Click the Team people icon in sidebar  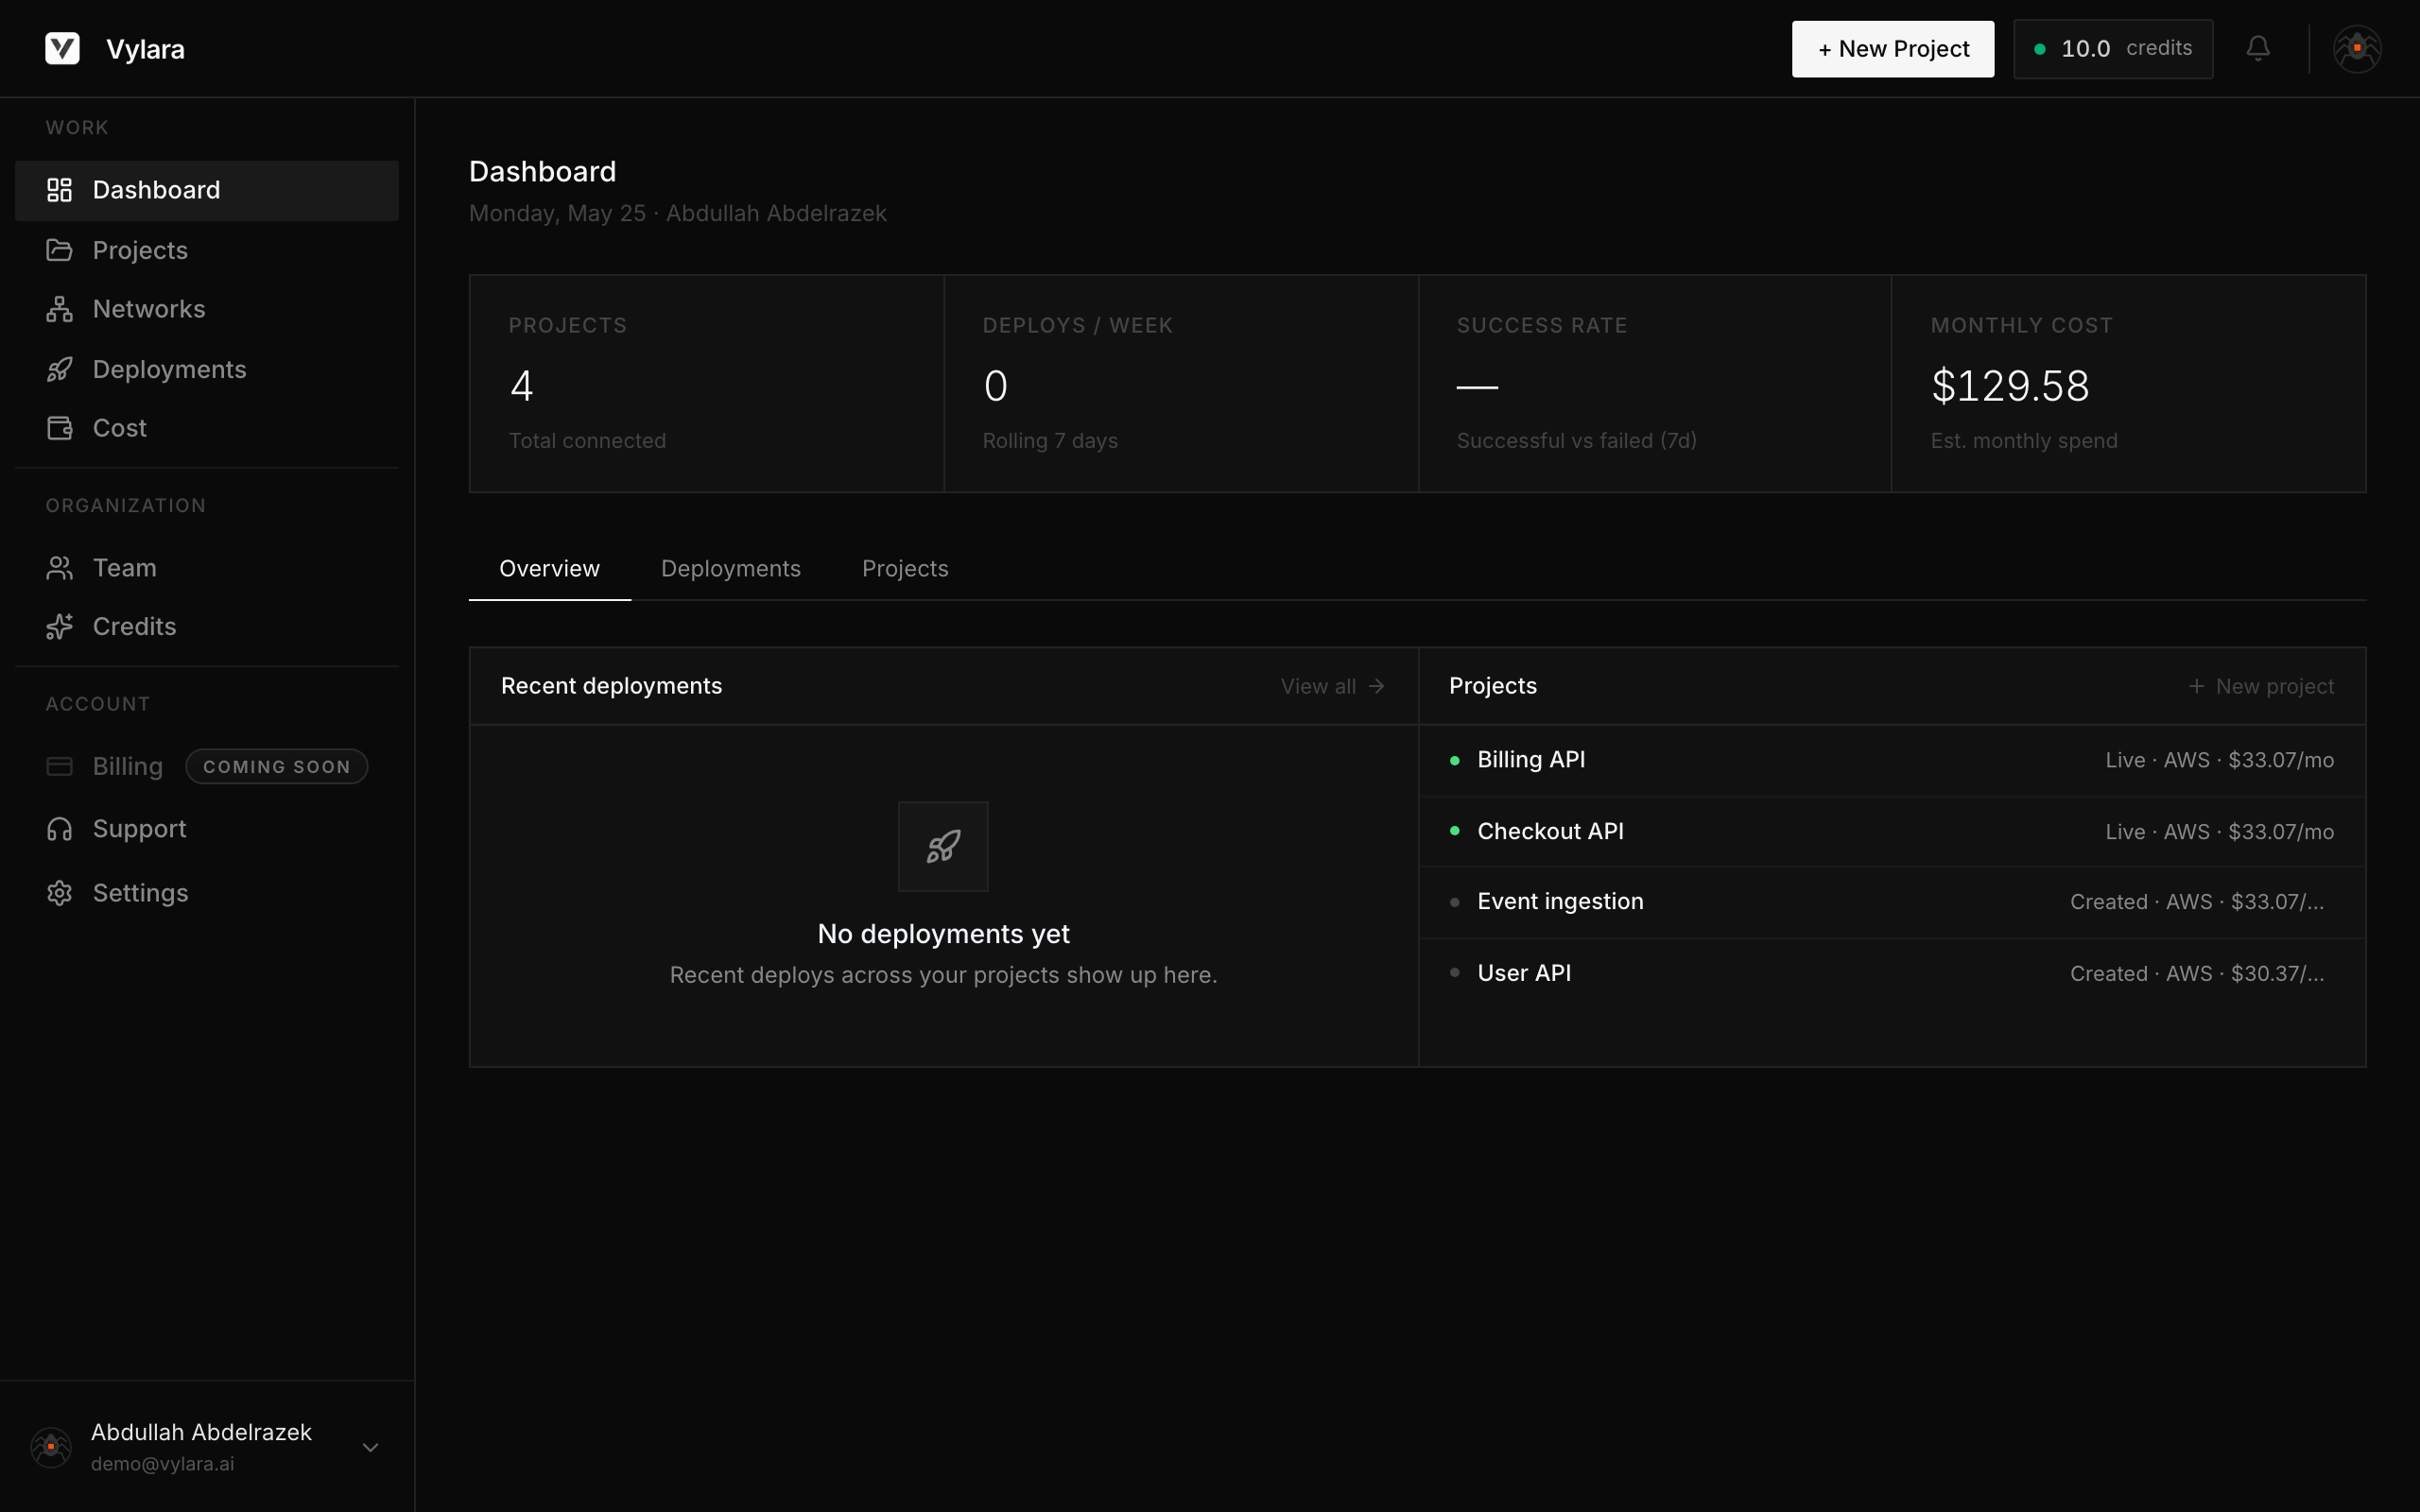click(x=59, y=568)
